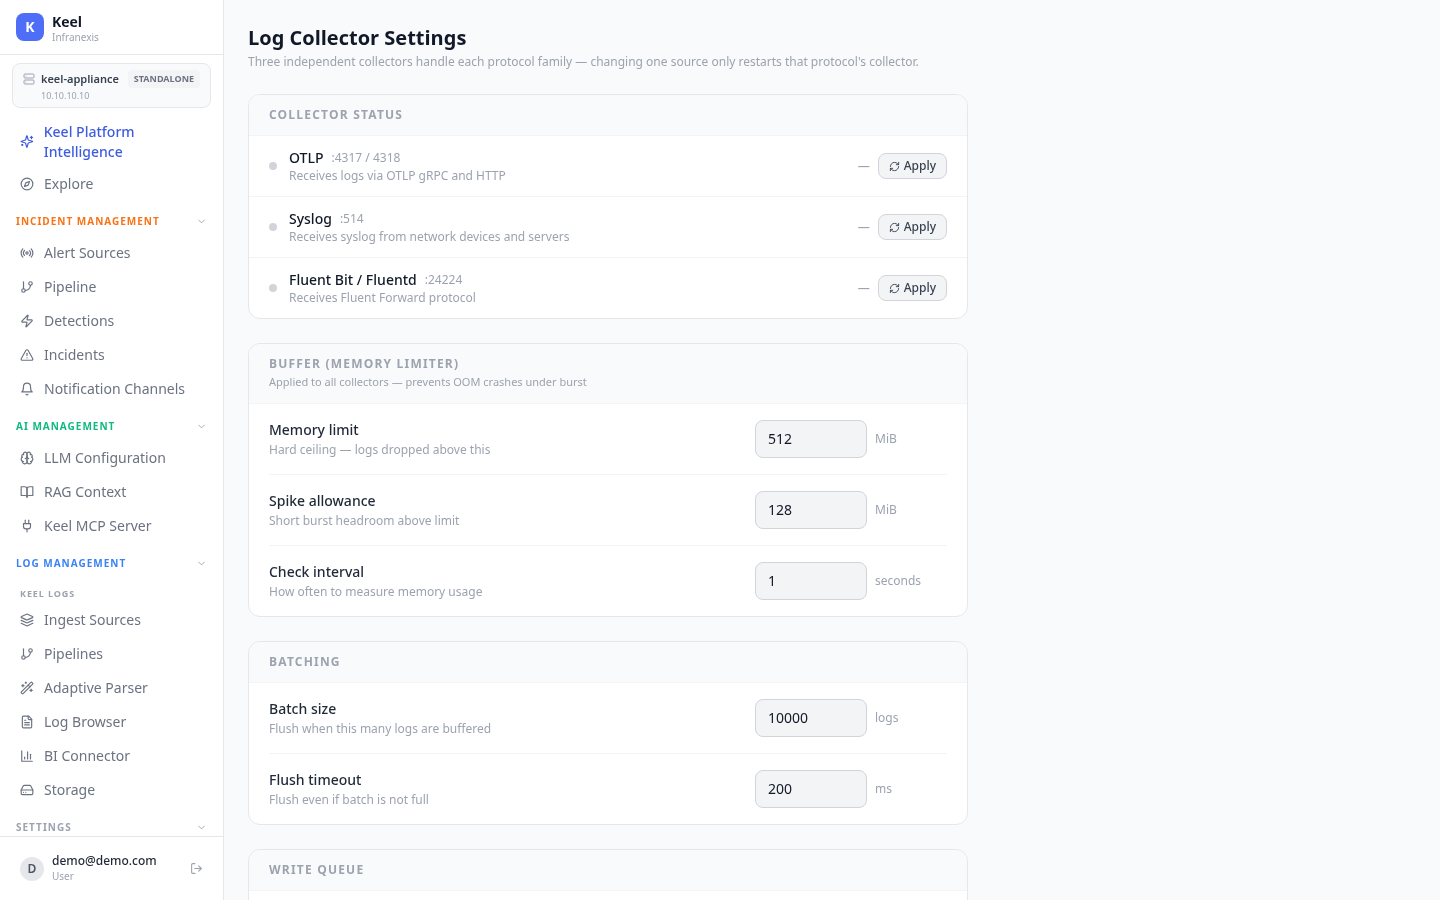Toggle the Settings section chevron
Viewport: 1440px width, 900px height.
coord(201,828)
